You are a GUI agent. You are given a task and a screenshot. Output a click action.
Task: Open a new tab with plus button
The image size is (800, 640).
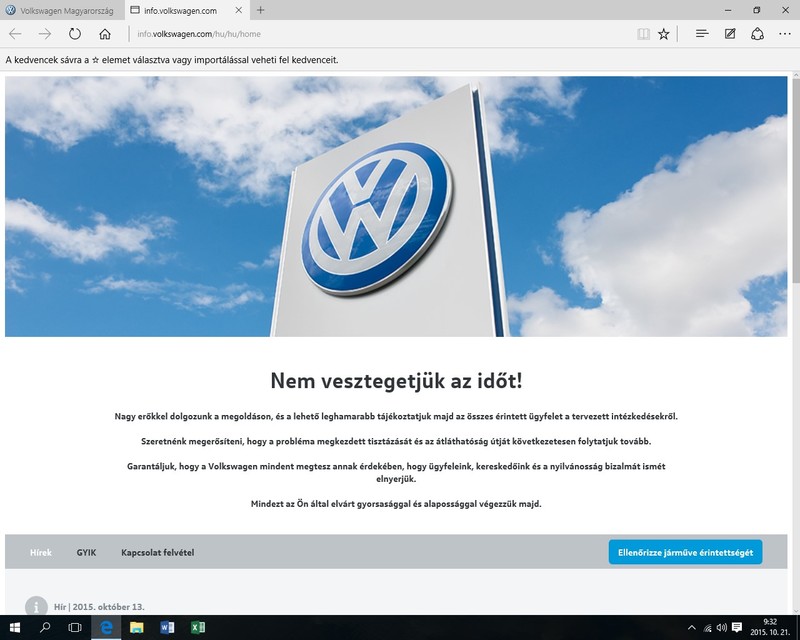260,10
